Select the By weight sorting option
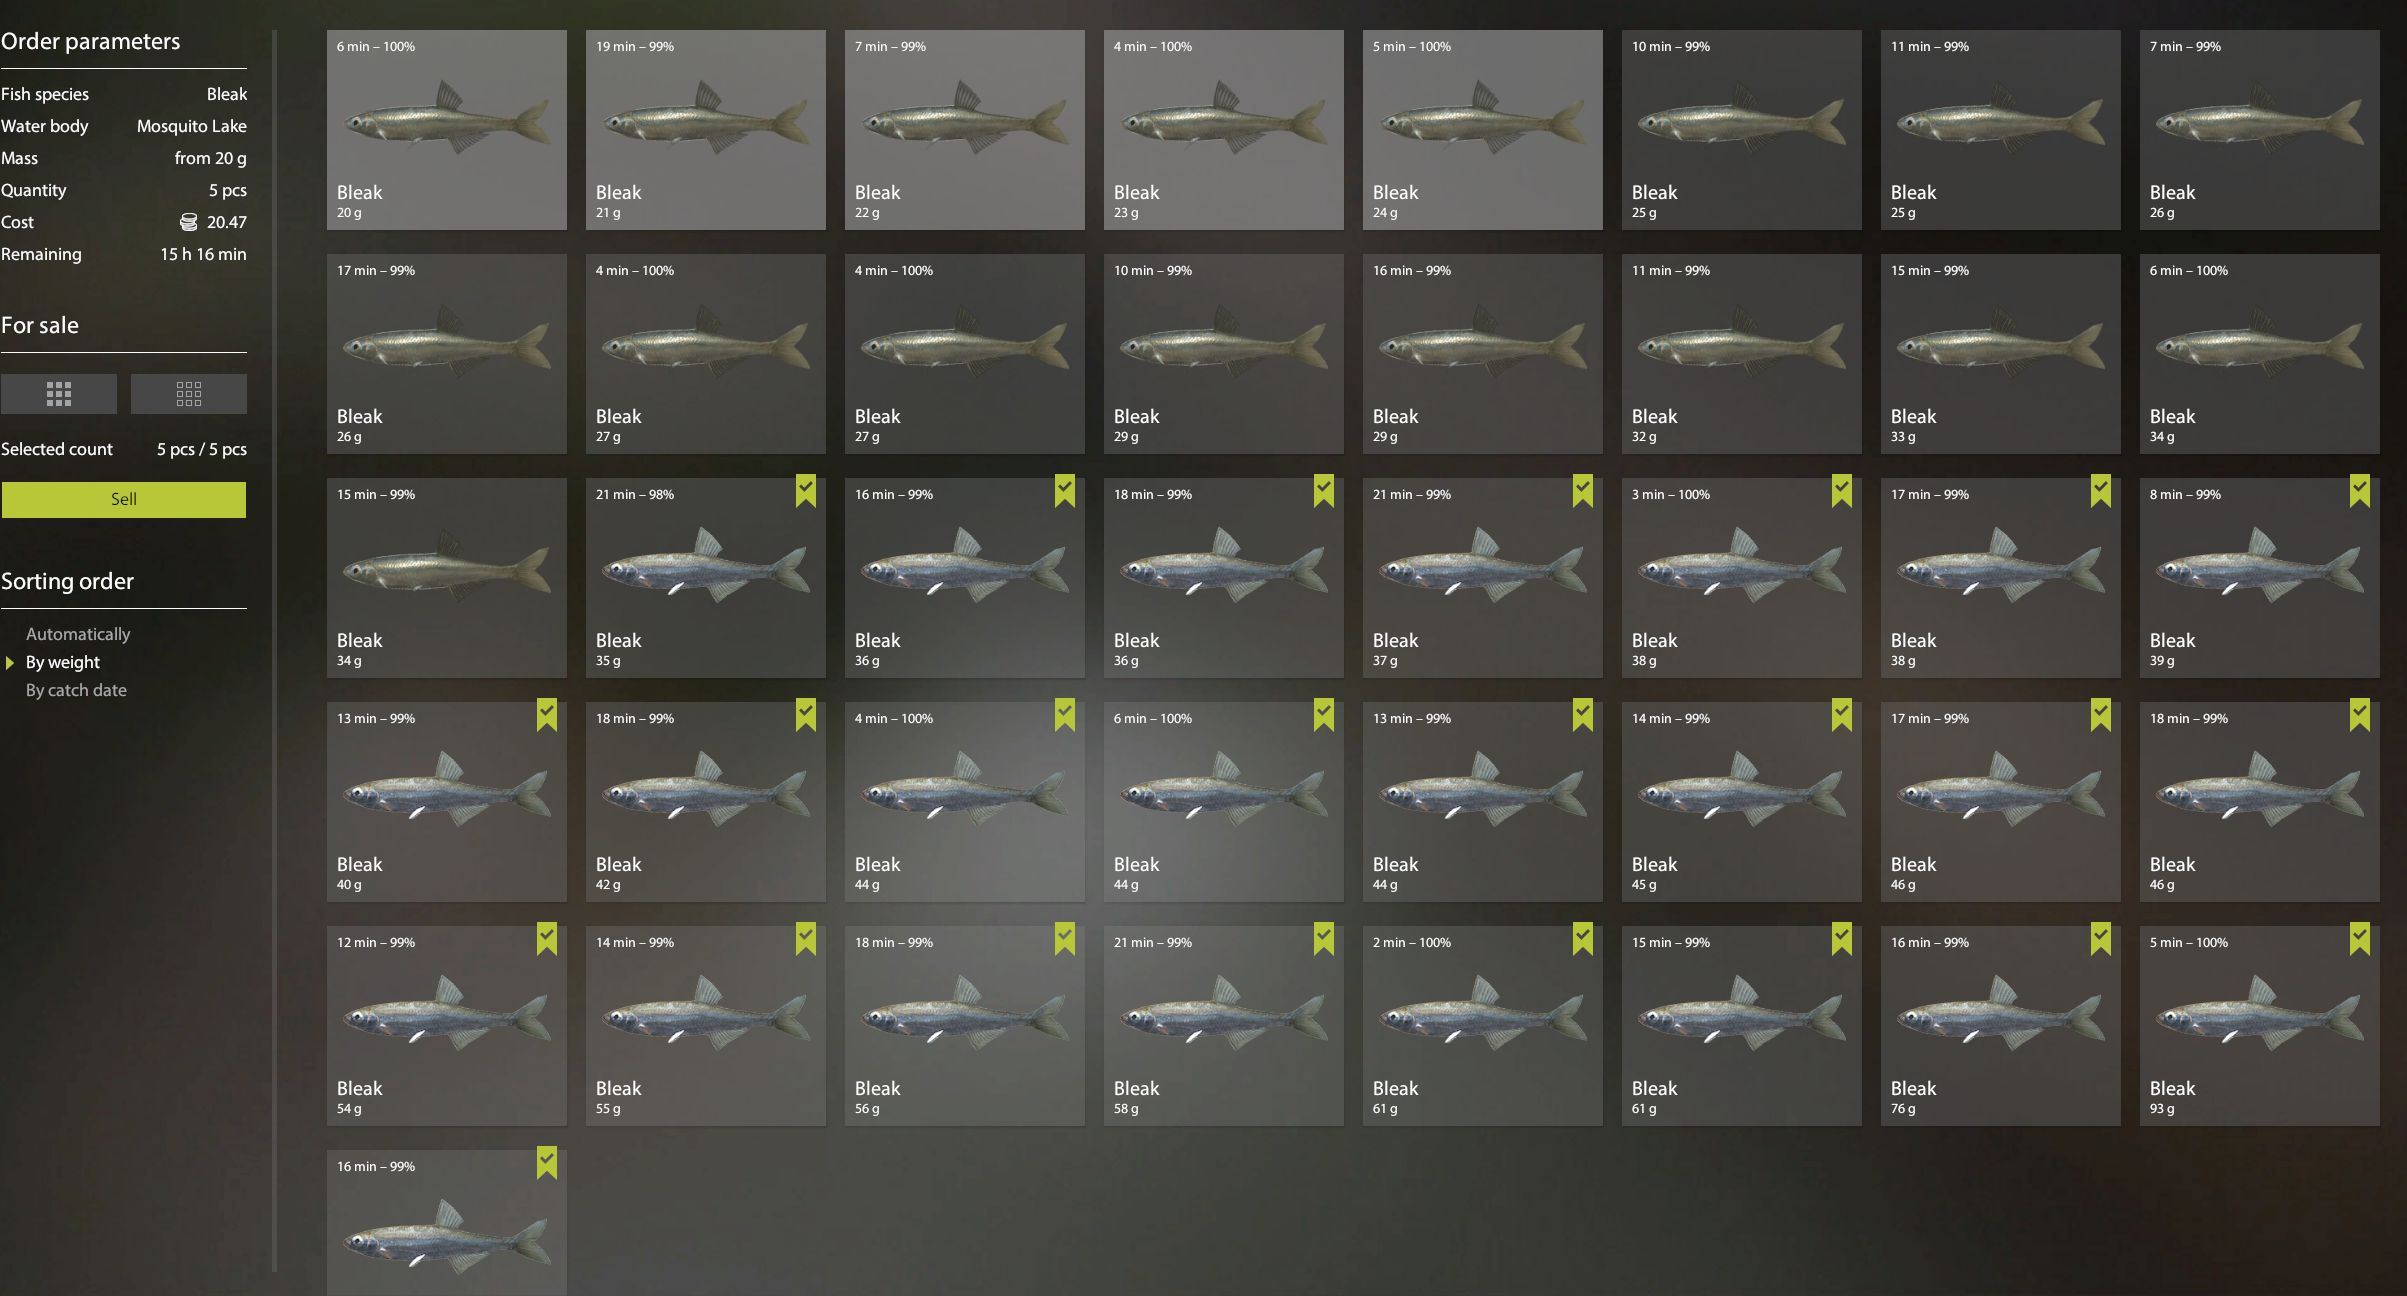Screen dimensions: 2407x1296 pos(62,662)
